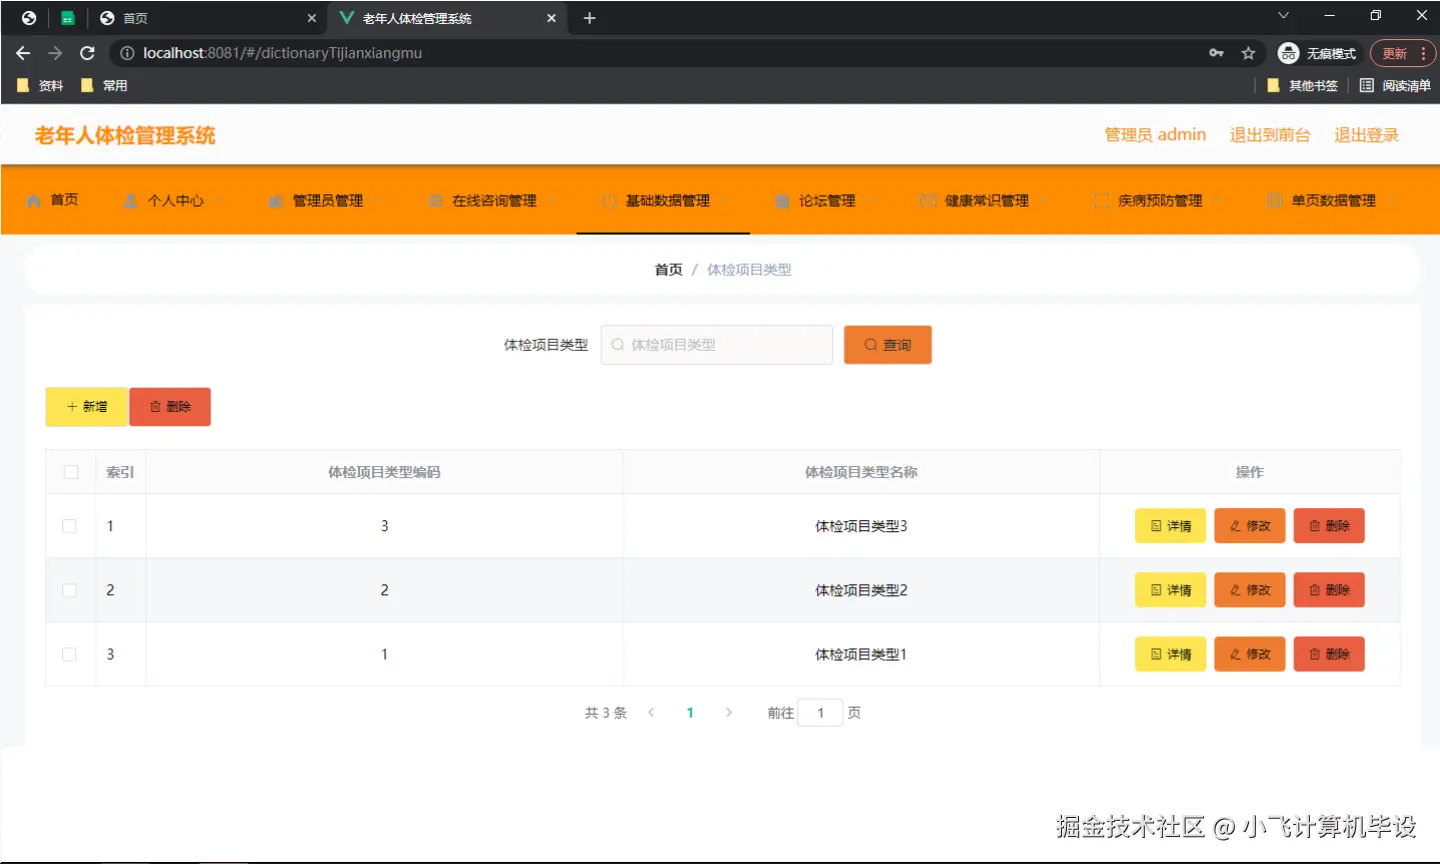Click the 管理员管理 megaphone icon
Viewport: 1440px width, 864px height.
(275, 199)
